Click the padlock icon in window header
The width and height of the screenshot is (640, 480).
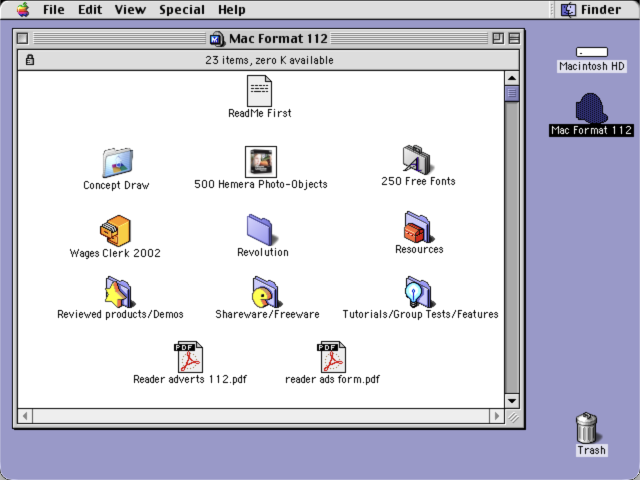pyautogui.click(x=29, y=60)
